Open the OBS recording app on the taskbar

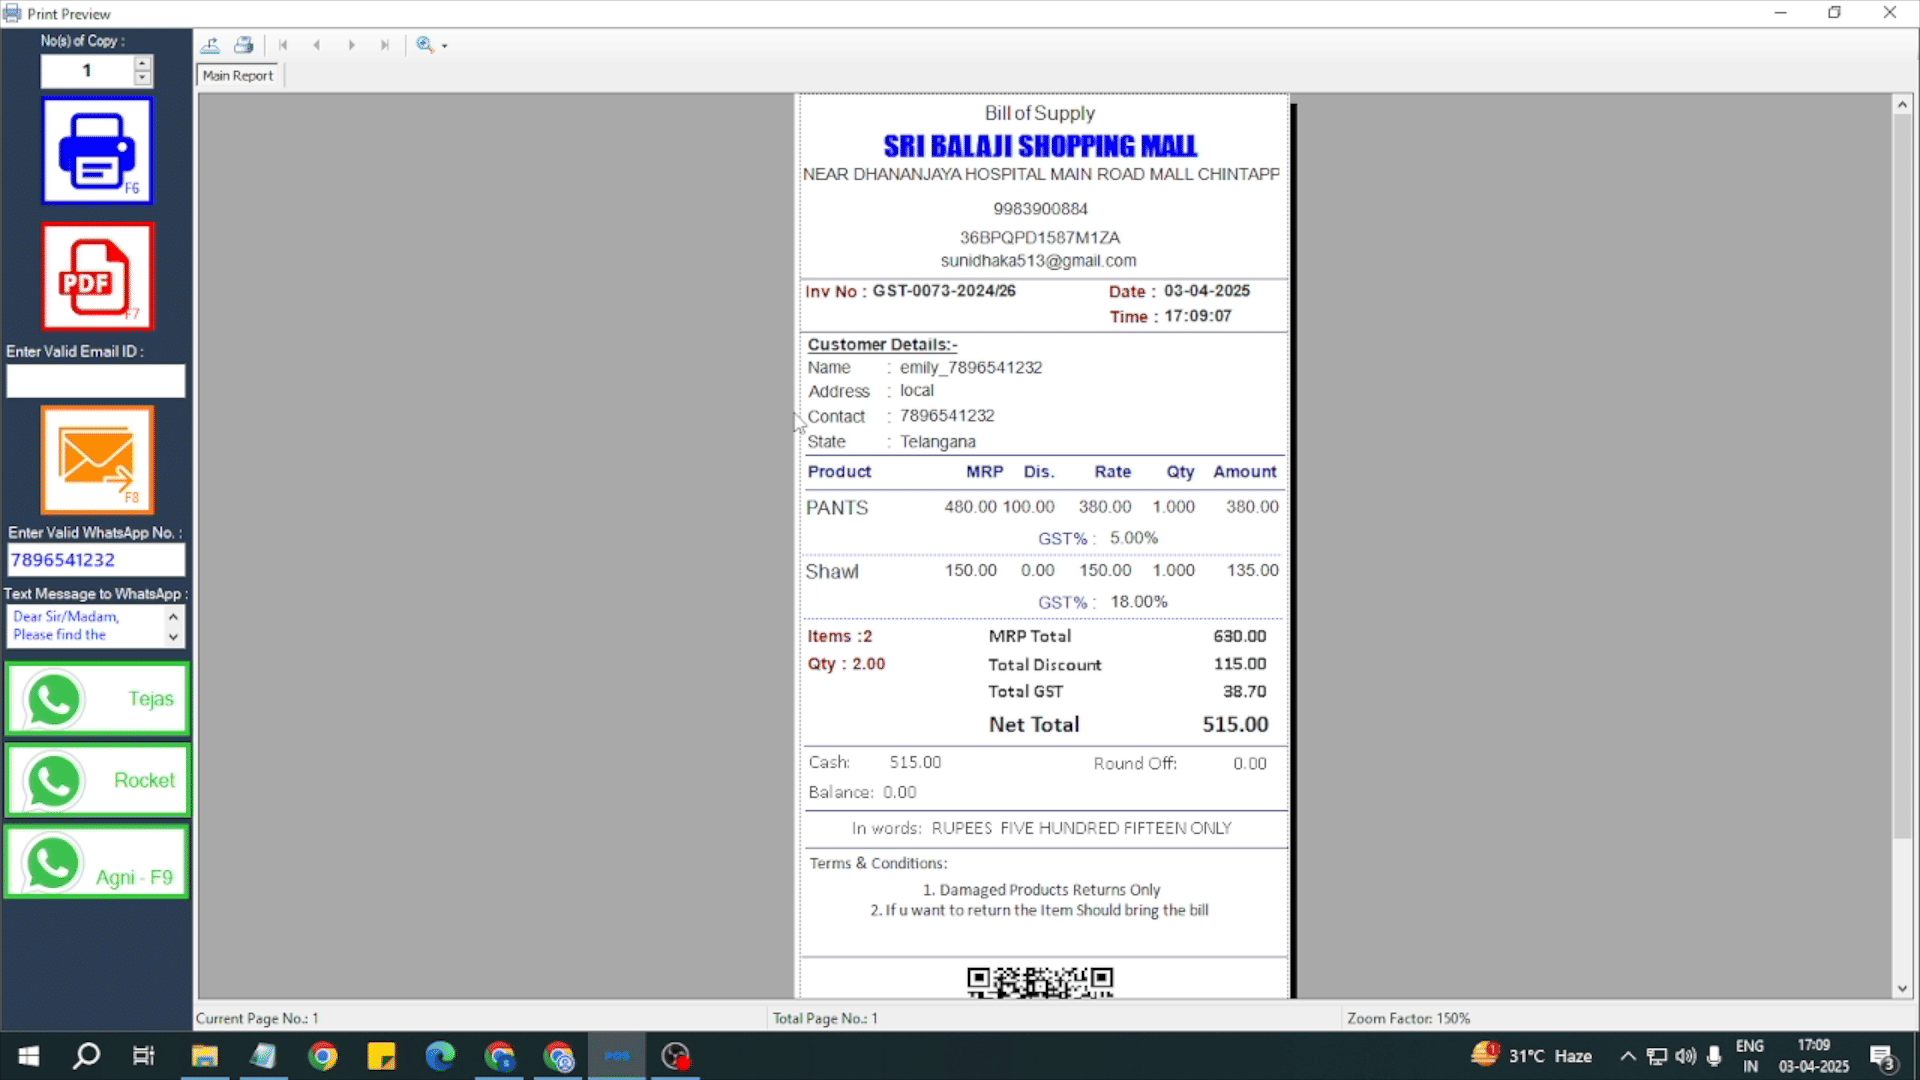click(x=676, y=1056)
